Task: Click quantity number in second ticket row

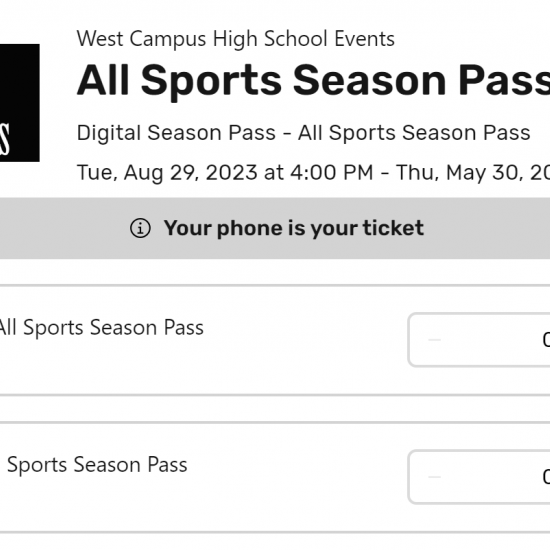Action: (546, 477)
